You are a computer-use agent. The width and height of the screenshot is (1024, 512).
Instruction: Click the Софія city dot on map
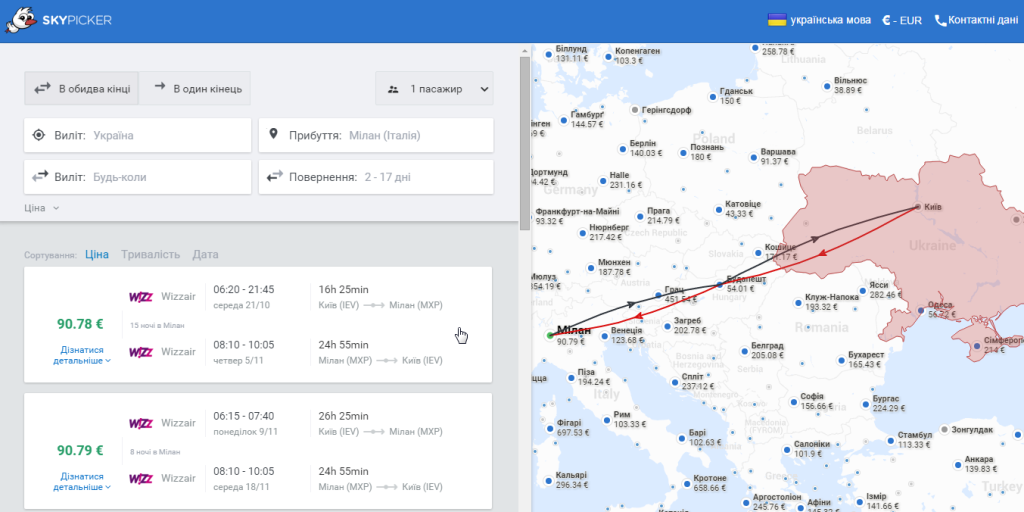tap(793, 401)
